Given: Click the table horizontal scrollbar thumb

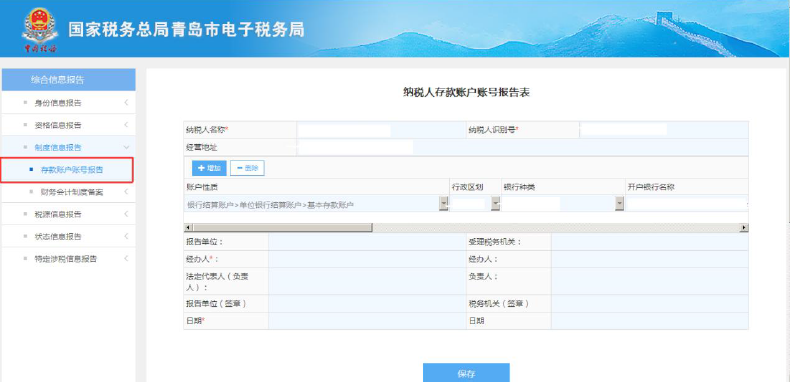Looking at the screenshot, I should (282, 228).
